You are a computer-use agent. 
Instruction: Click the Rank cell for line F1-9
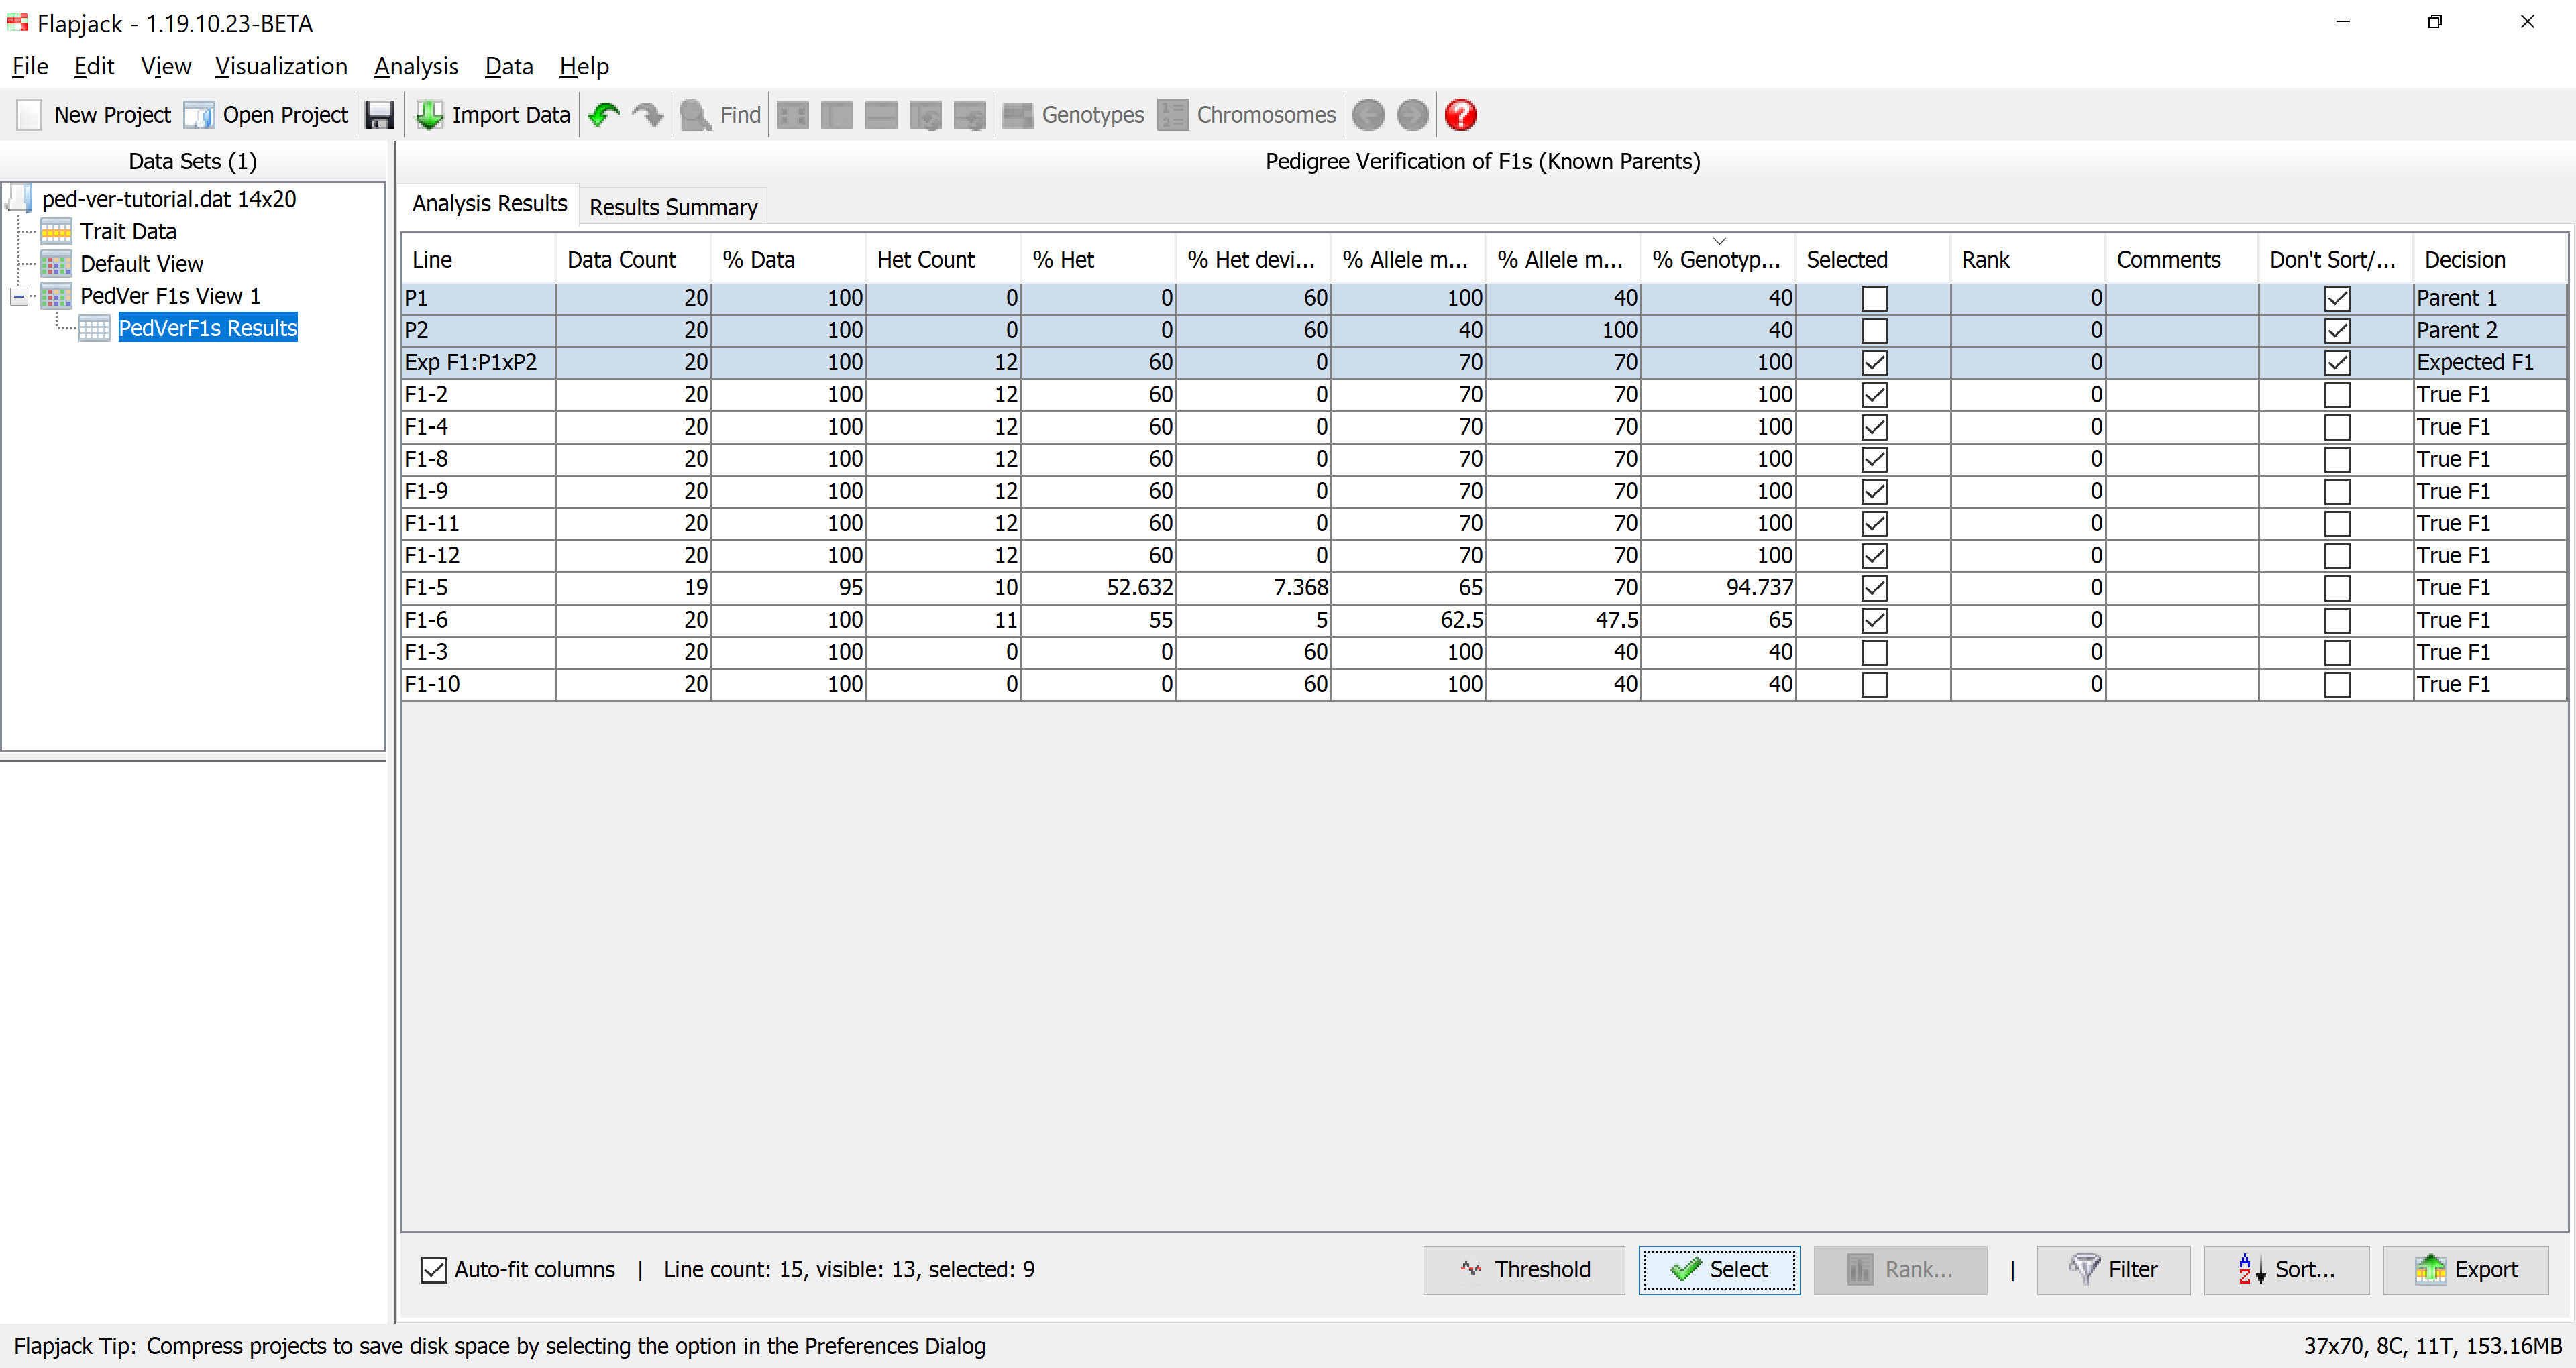[2028, 491]
